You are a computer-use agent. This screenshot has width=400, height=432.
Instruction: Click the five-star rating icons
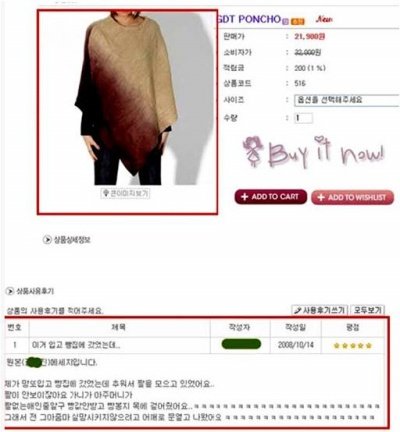[353, 345]
